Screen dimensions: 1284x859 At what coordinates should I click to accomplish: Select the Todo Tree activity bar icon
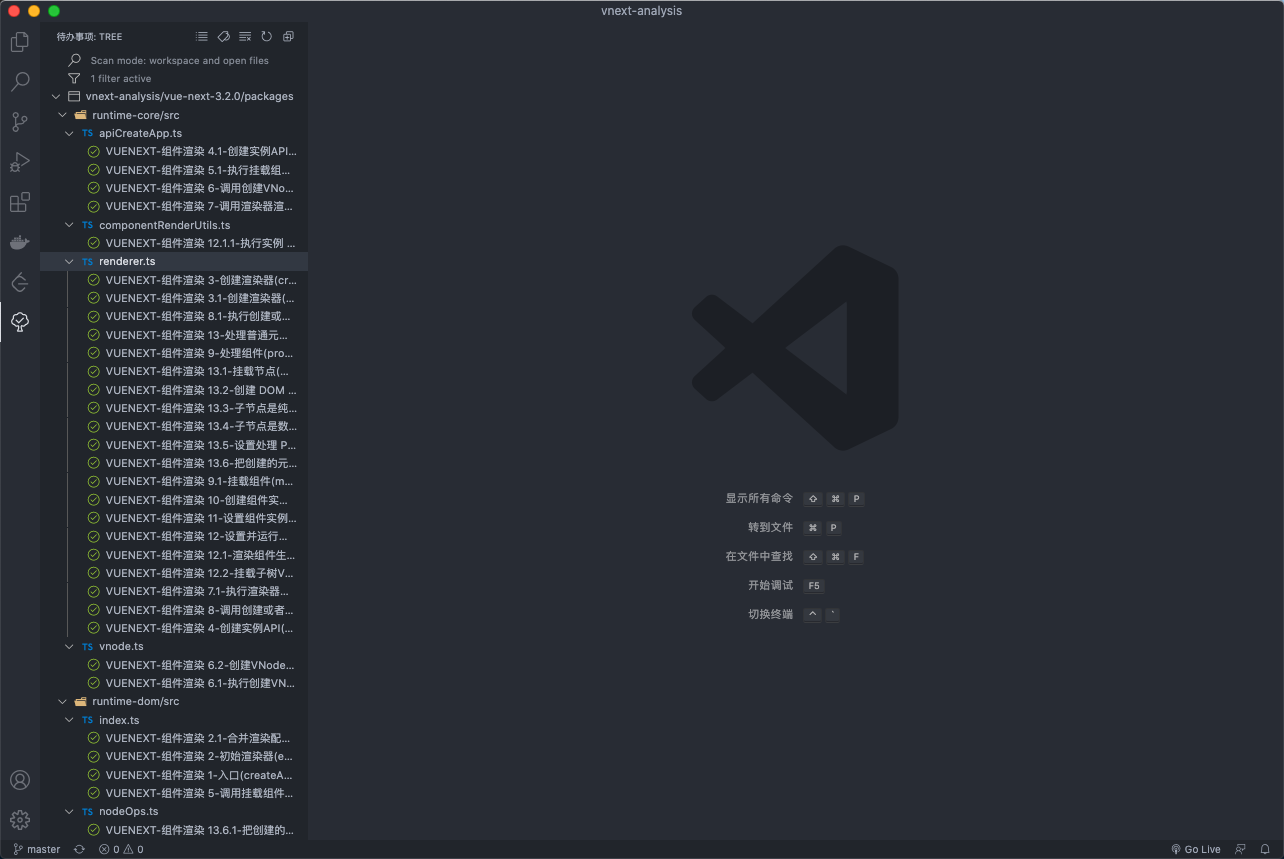pyautogui.click(x=19, y=322)
